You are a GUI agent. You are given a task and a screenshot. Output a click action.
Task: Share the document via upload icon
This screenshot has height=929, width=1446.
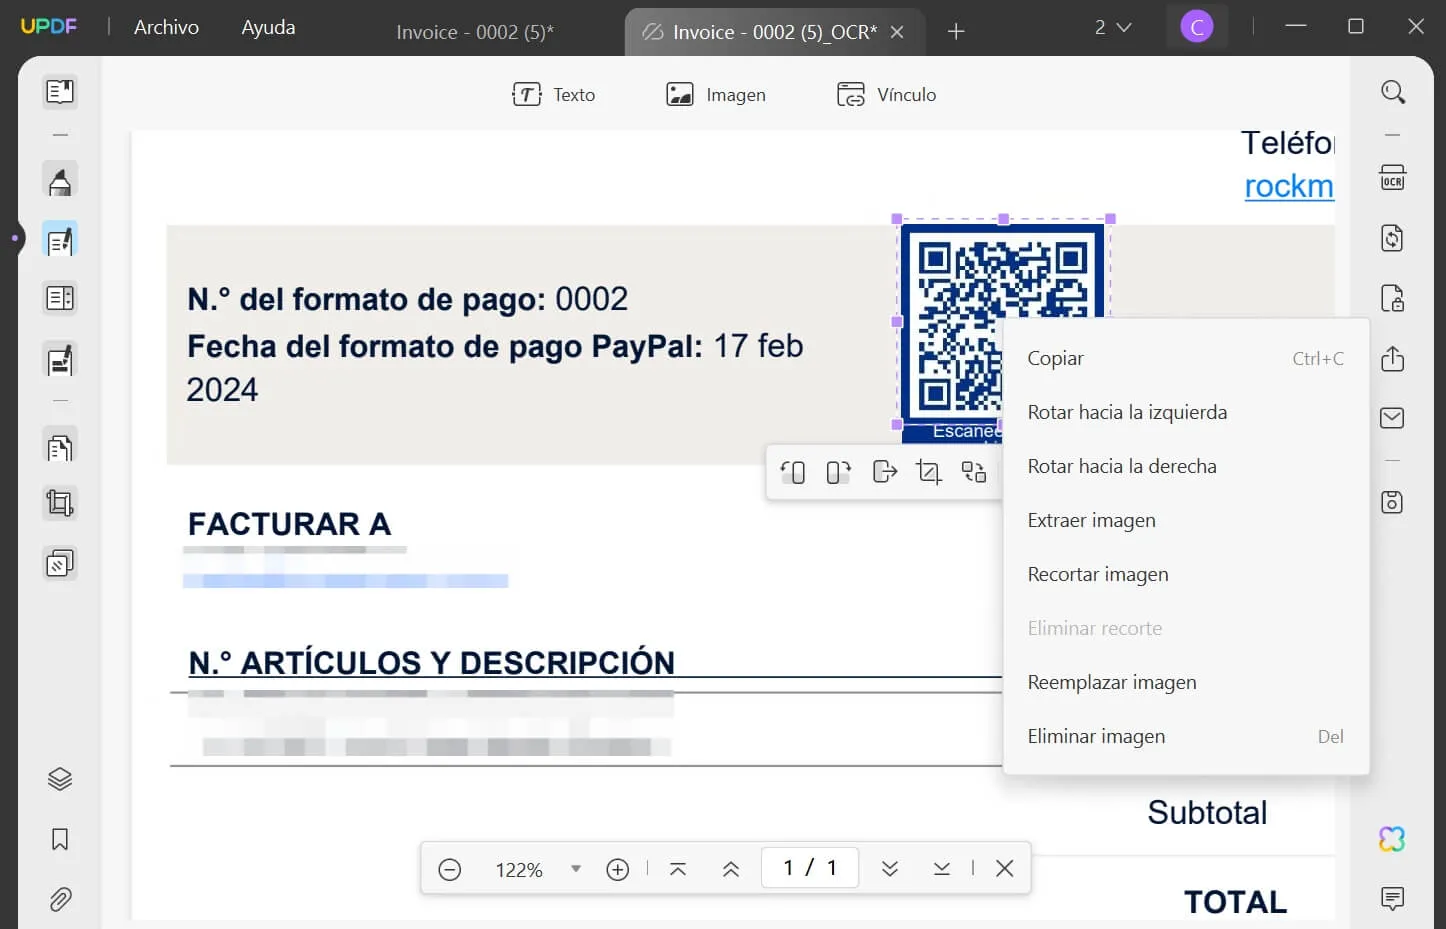(x=1392, y=358)
